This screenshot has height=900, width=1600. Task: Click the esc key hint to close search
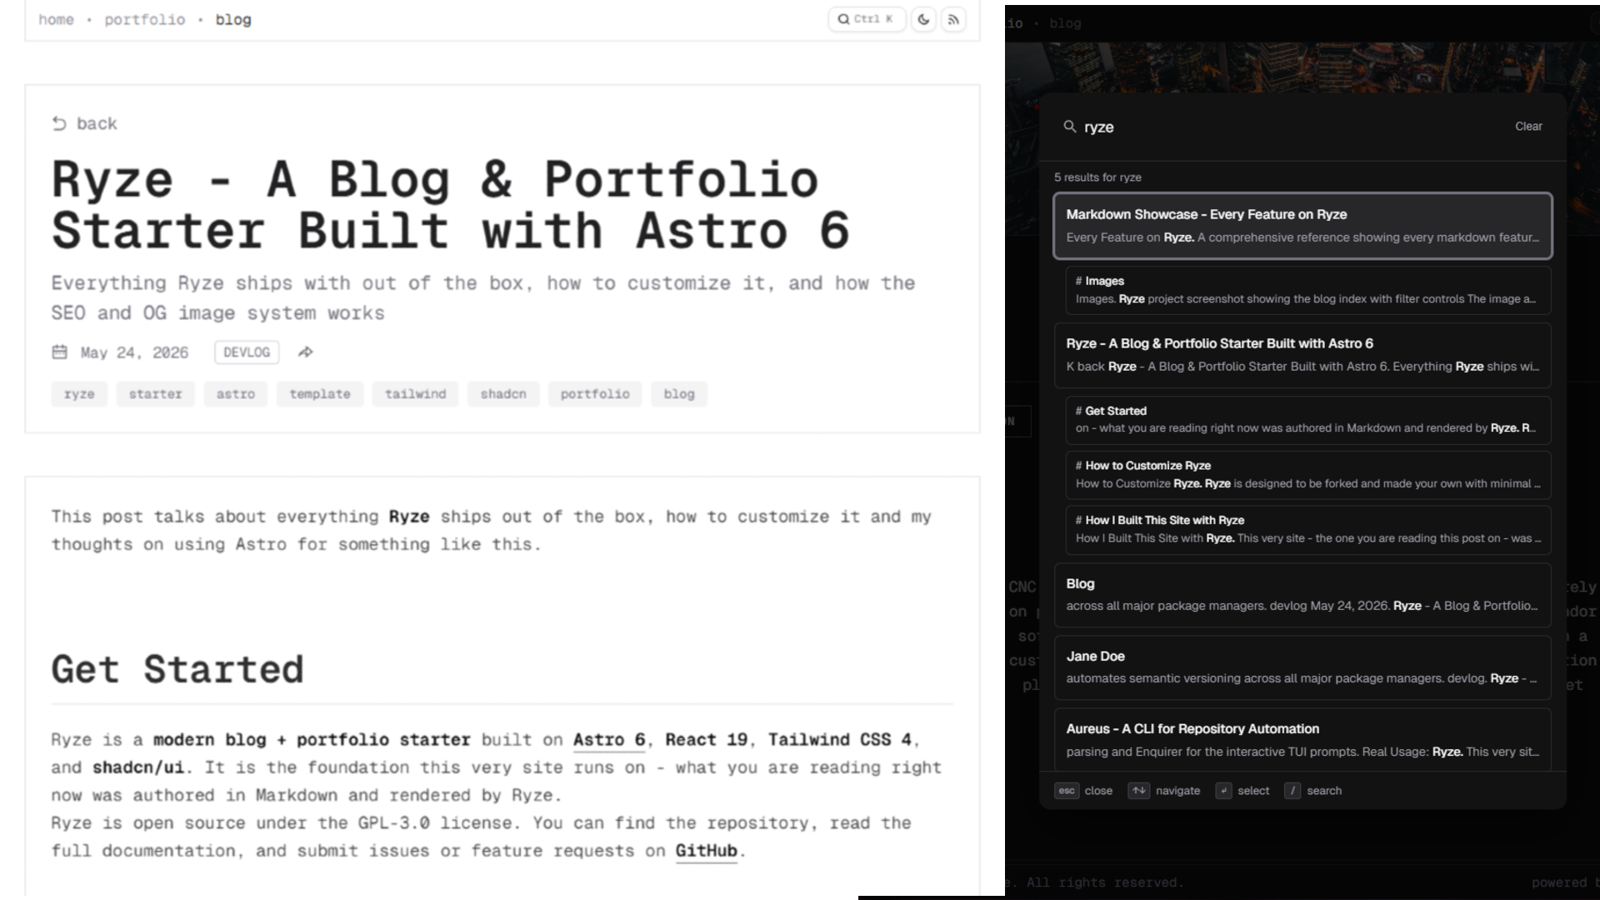tap(1067, 791)
